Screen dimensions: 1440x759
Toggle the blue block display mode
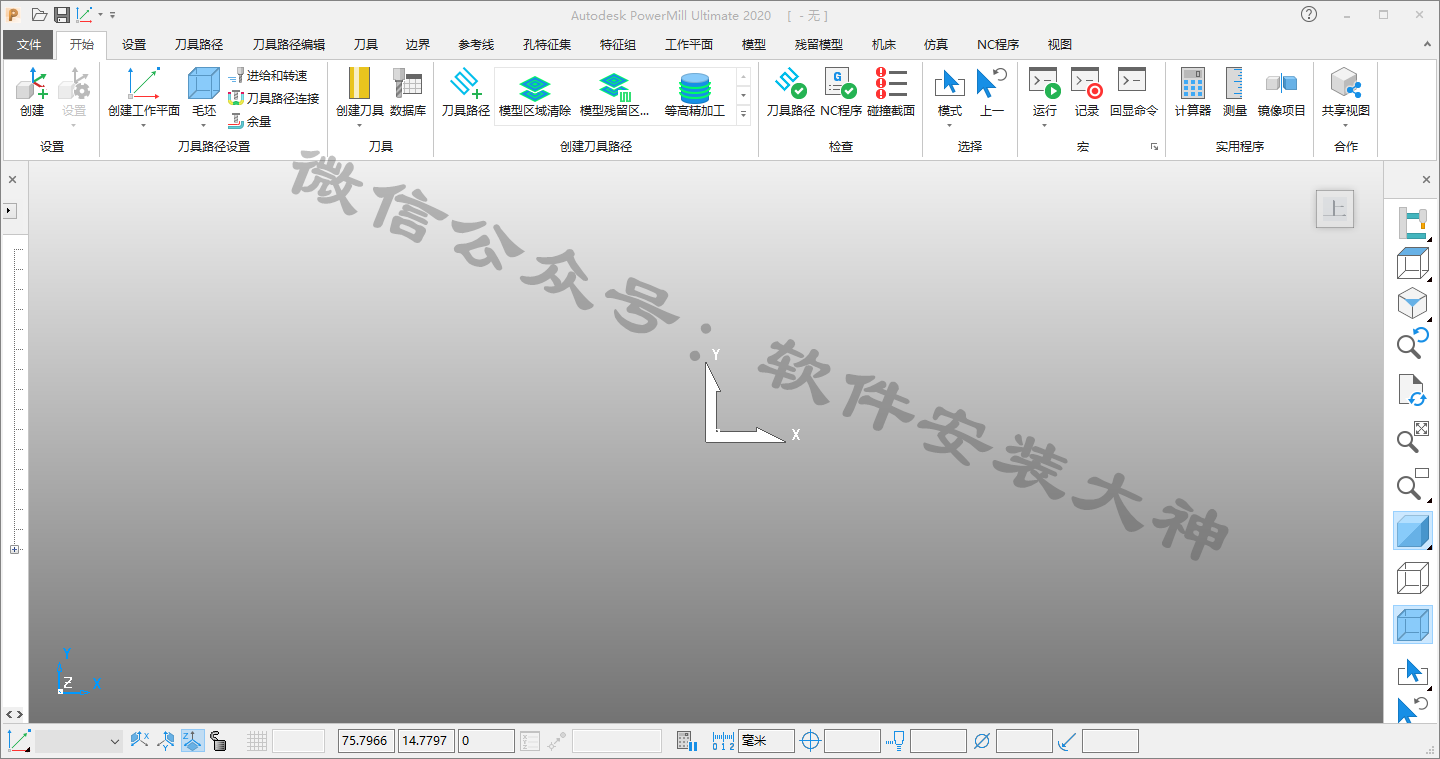point(1412,625)
